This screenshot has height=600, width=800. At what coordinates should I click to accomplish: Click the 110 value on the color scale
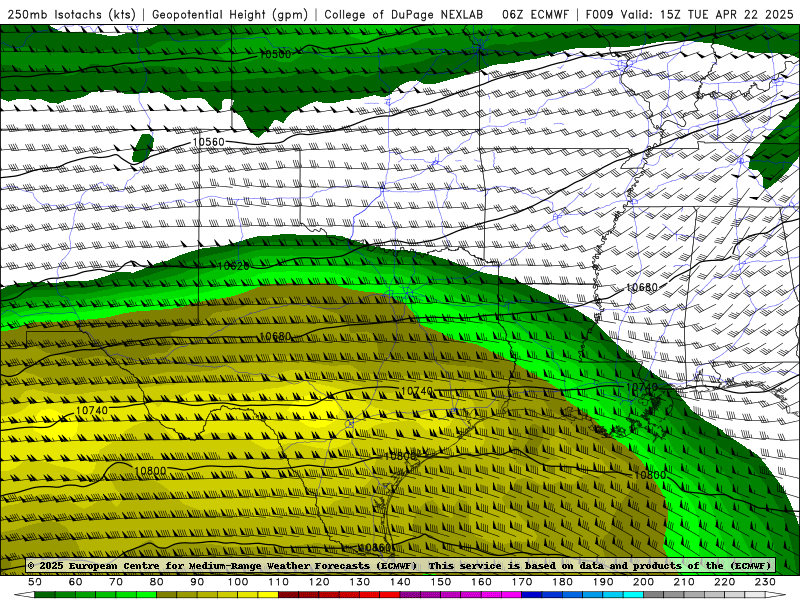coord(279,582)
